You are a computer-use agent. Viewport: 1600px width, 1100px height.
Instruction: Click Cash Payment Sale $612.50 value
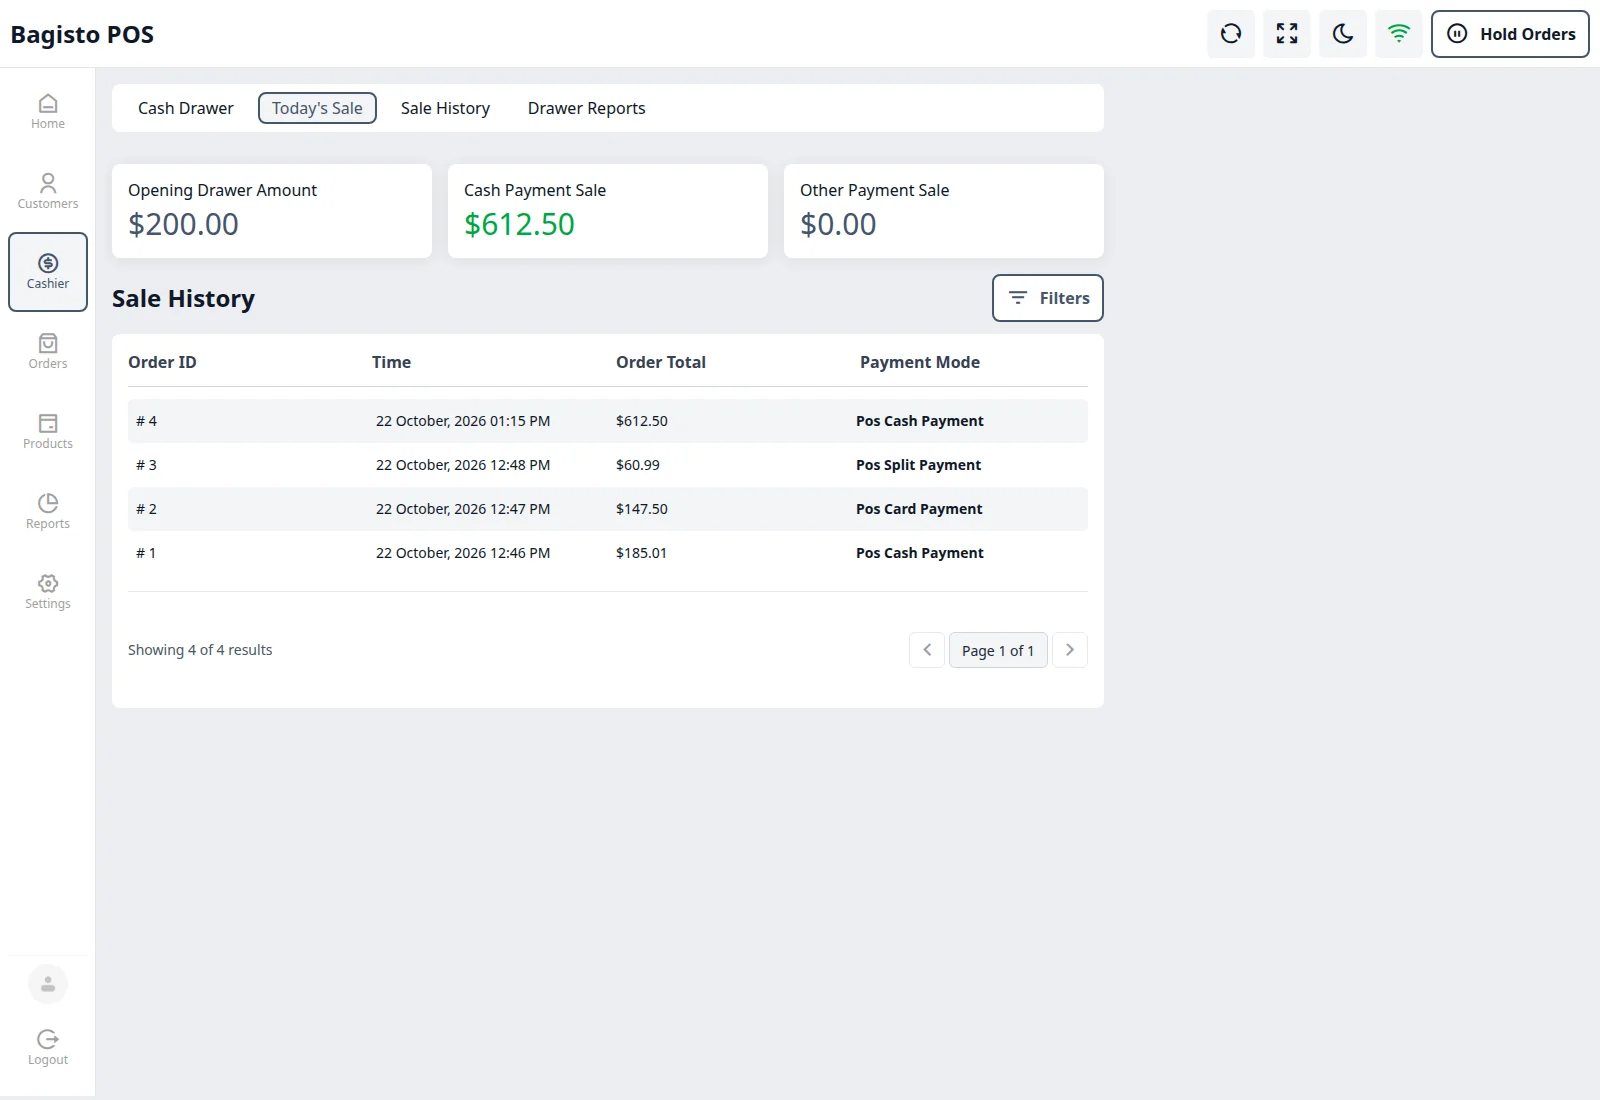tap(519, 224)
